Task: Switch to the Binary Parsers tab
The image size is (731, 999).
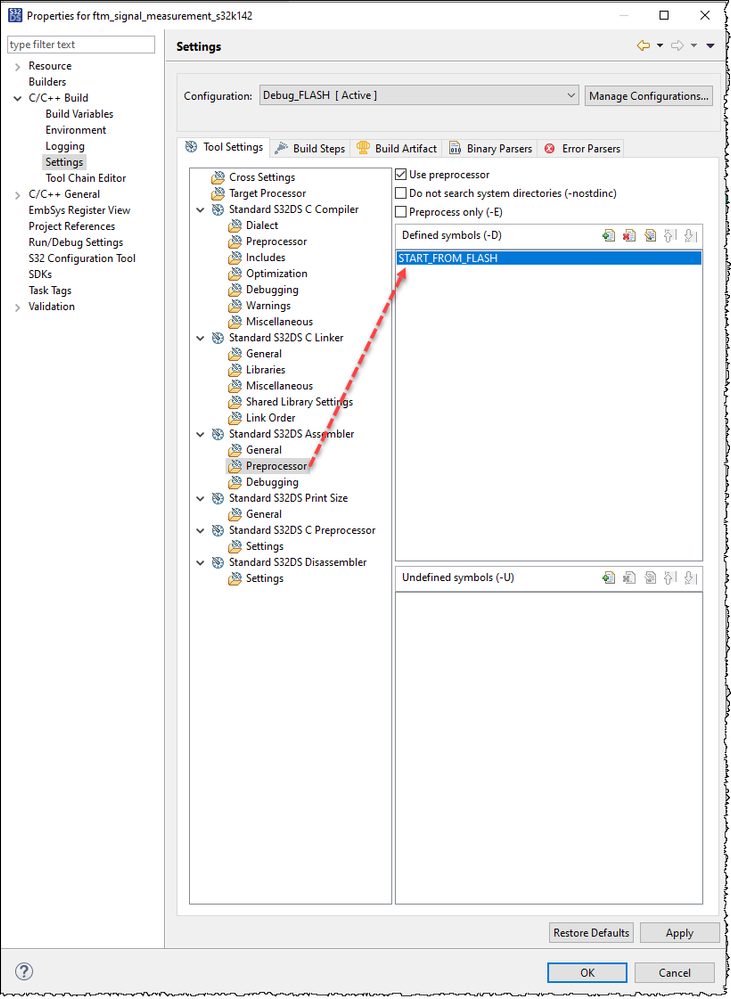Action: (x=491, y=148)
